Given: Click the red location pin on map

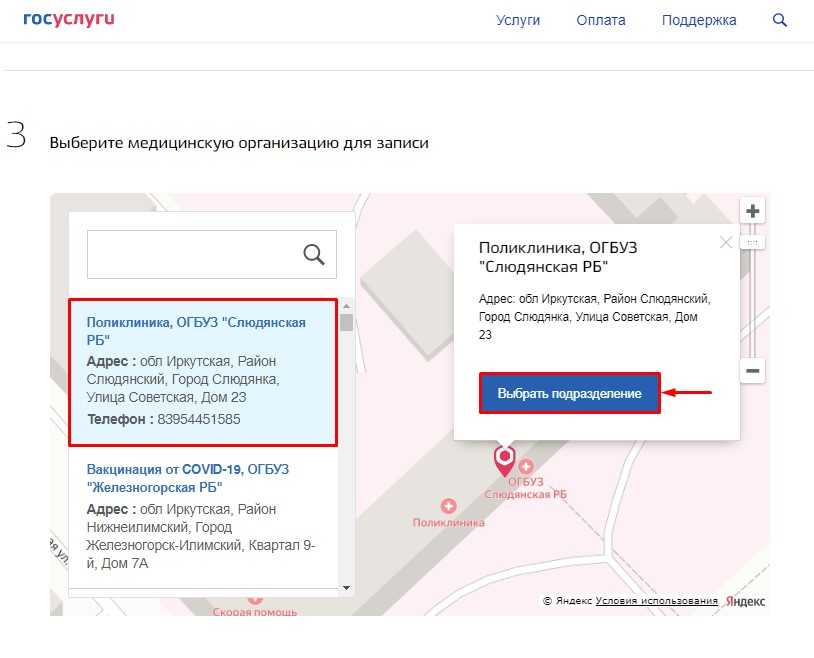Looking at the screenshot, I should click(x=505, y=460).
